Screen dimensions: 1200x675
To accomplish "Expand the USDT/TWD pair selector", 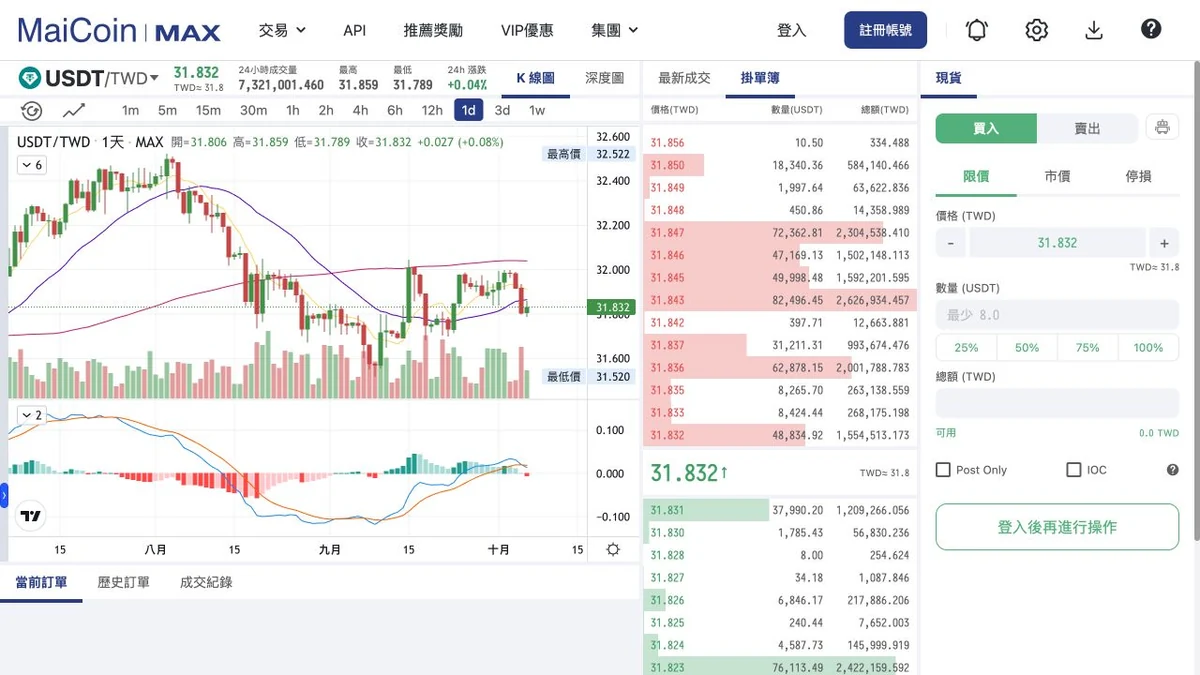I will click(x=102, y=78).
